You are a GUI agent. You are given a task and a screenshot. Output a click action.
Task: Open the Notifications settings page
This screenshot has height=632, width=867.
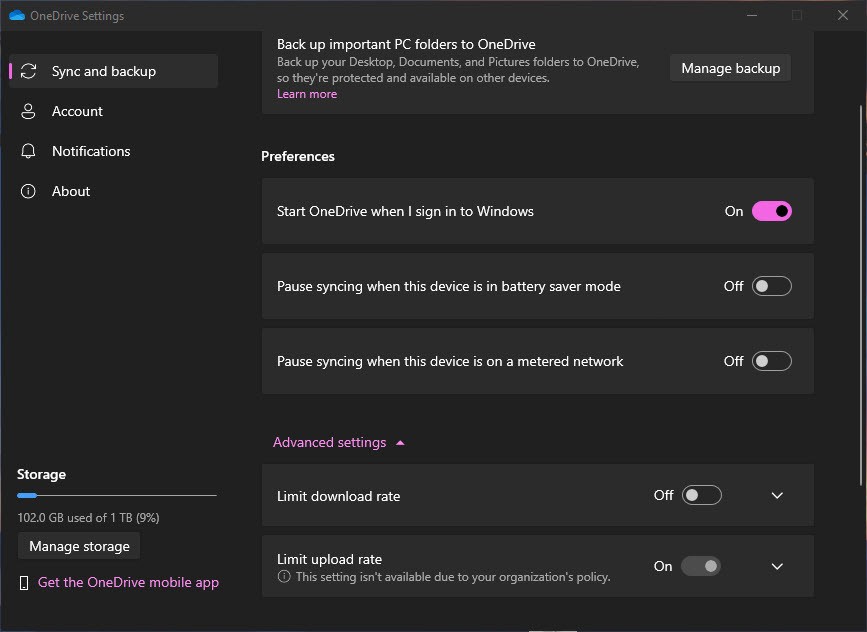(90, 151)
